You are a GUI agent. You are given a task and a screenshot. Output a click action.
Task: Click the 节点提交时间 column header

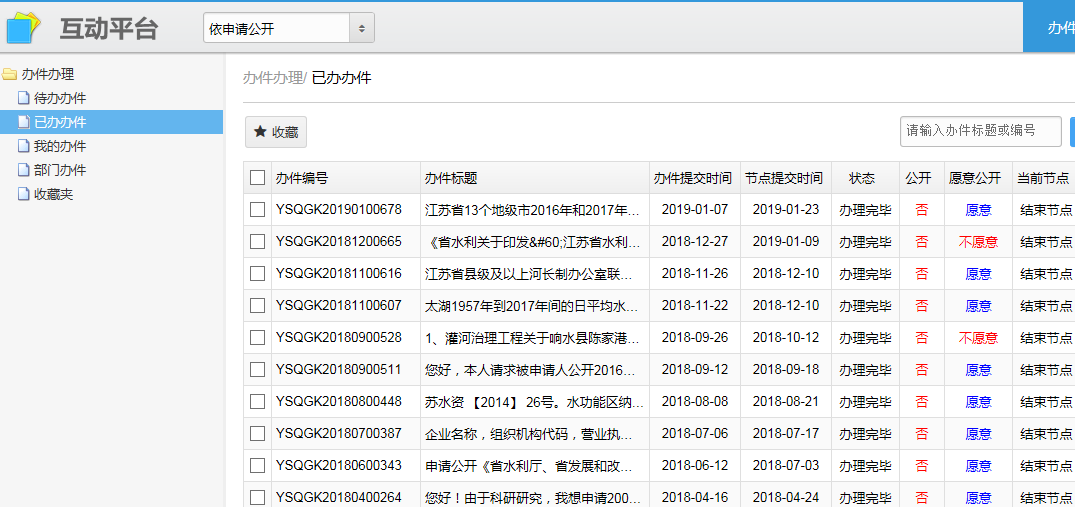[786, 178]
